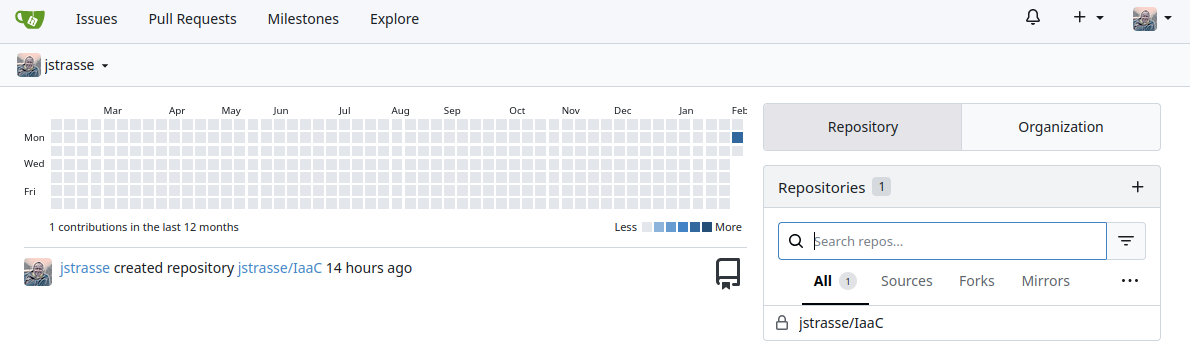Screen dimensions: 1190x364
Task: Open jstrasse/IaaC link in activity feed
Action: (279, 268)
